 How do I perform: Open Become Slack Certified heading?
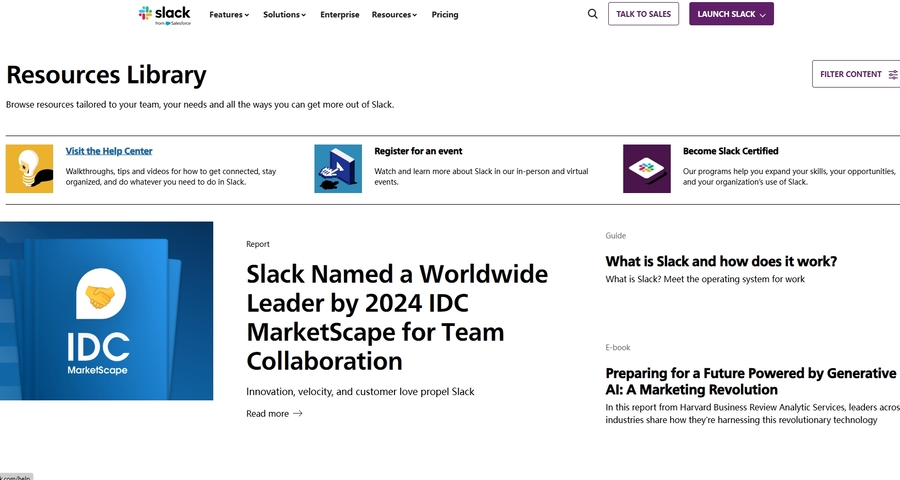pos(731,151)
